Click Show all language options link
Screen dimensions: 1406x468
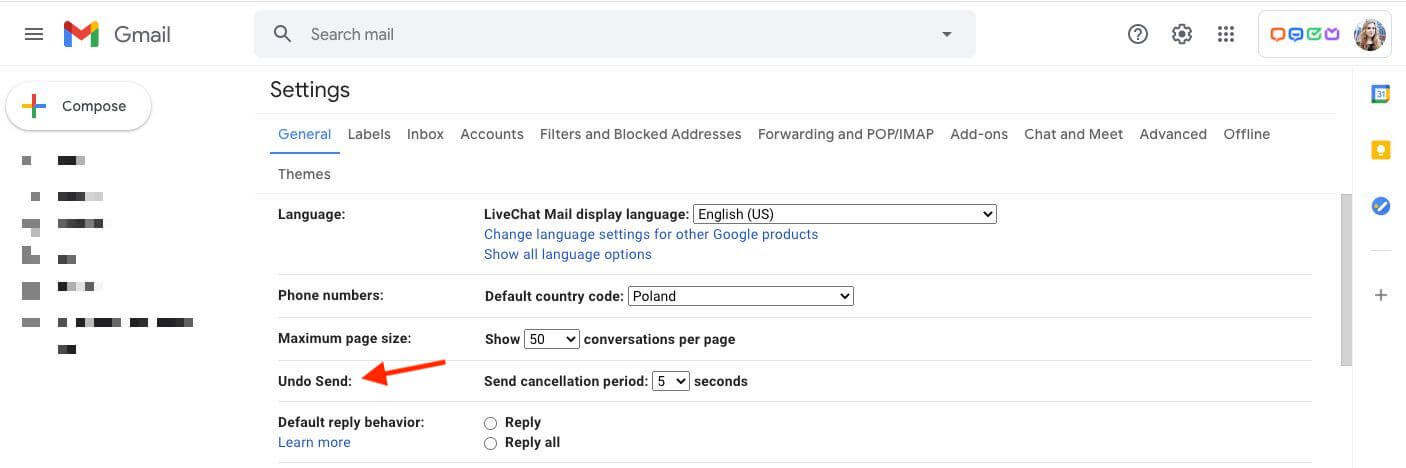click(567, 254)
